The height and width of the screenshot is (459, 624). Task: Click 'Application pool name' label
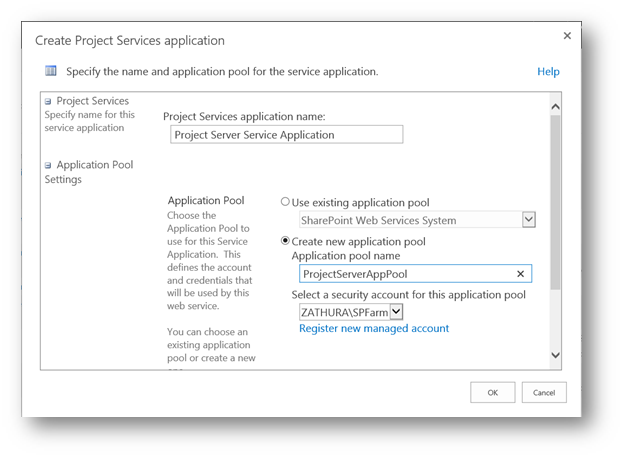(x=346, y=256)
